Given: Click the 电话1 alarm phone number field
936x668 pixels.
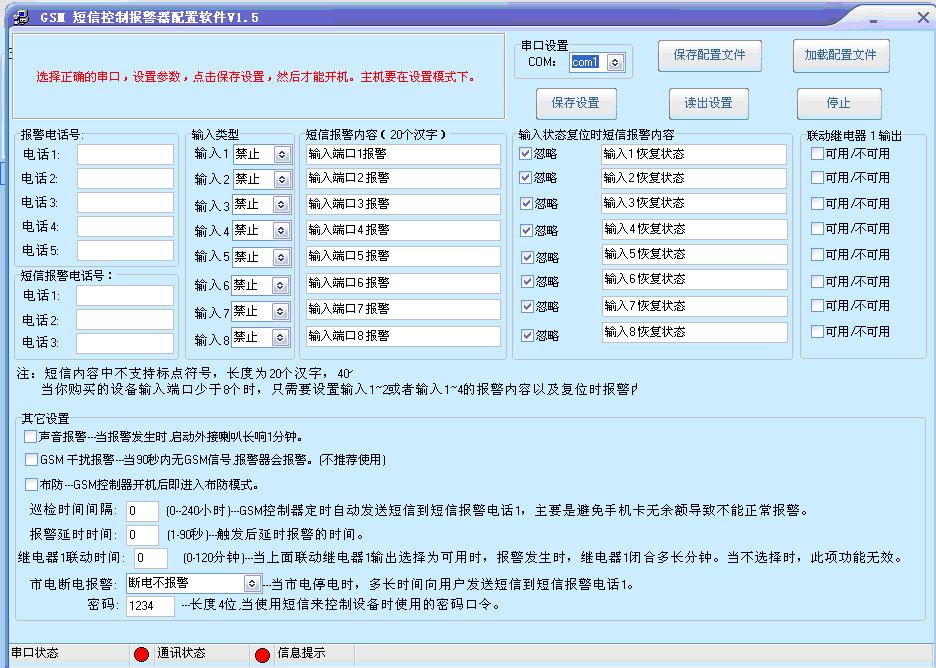Looking at the screenshot, I should point(125,155).
